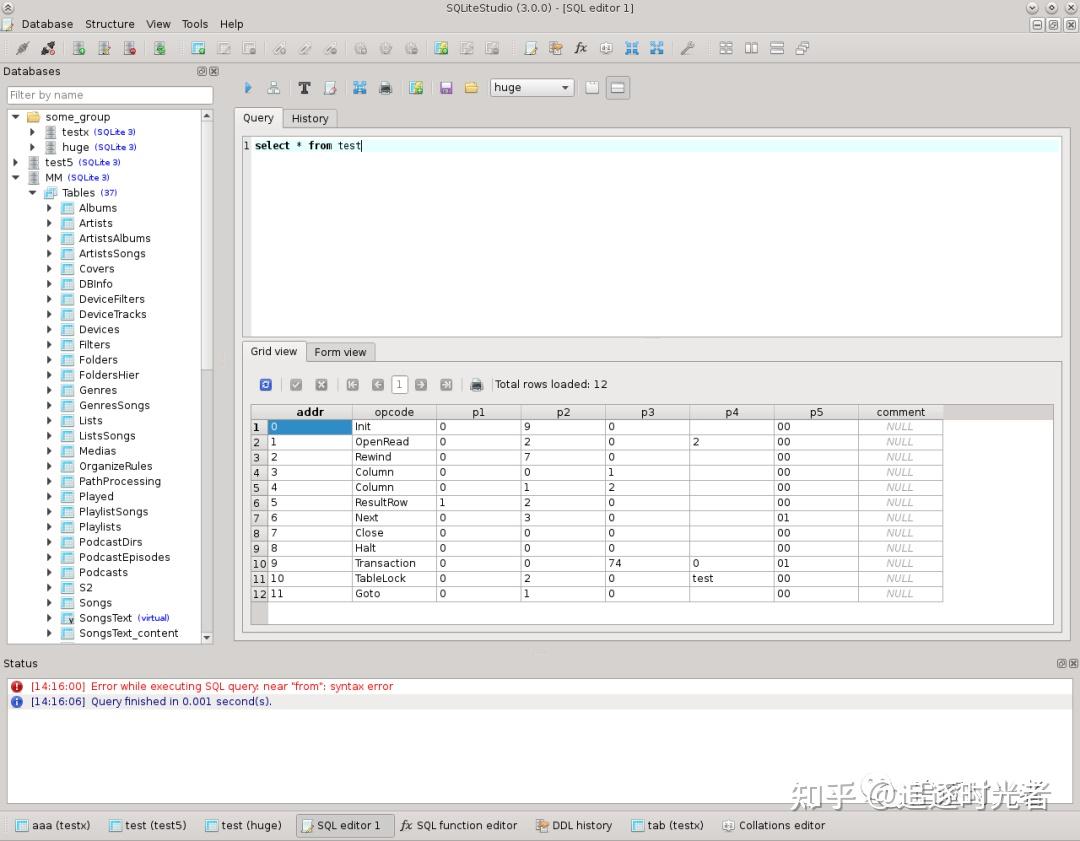Open the SQL function editor fx toolbar icon
This screenshot has height=841, width=1080.
coord(580,48)
